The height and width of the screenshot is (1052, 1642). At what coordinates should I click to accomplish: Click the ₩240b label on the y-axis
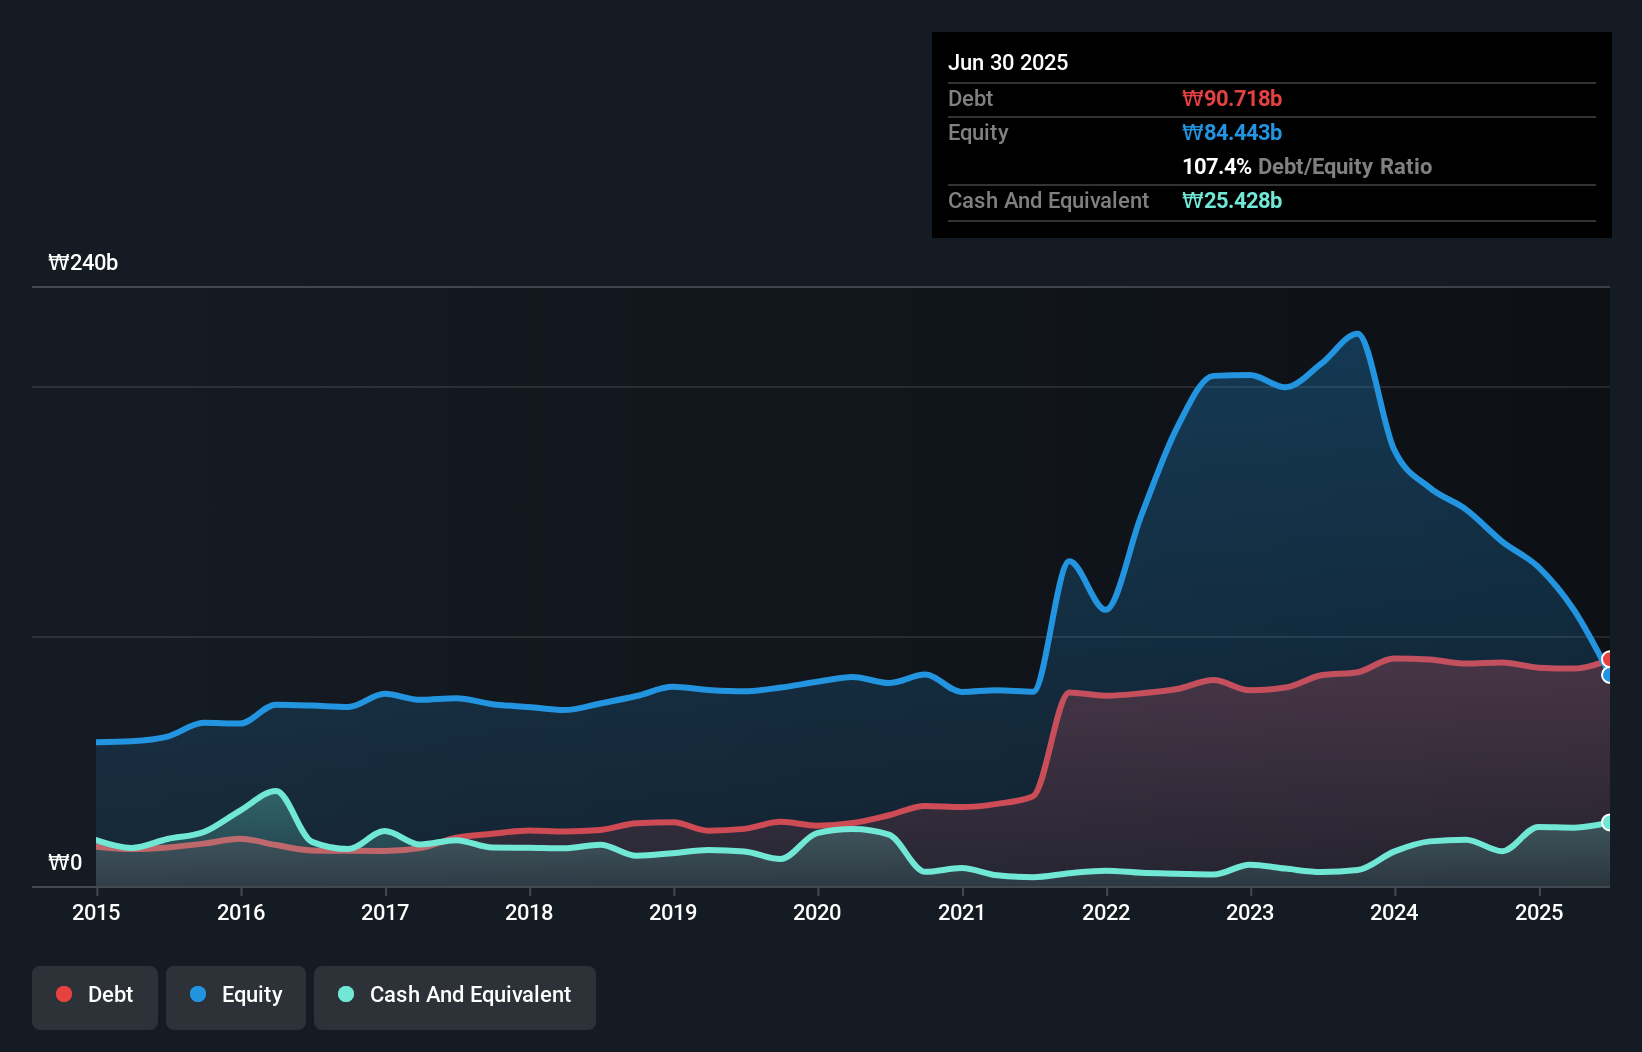click(83, 263)
